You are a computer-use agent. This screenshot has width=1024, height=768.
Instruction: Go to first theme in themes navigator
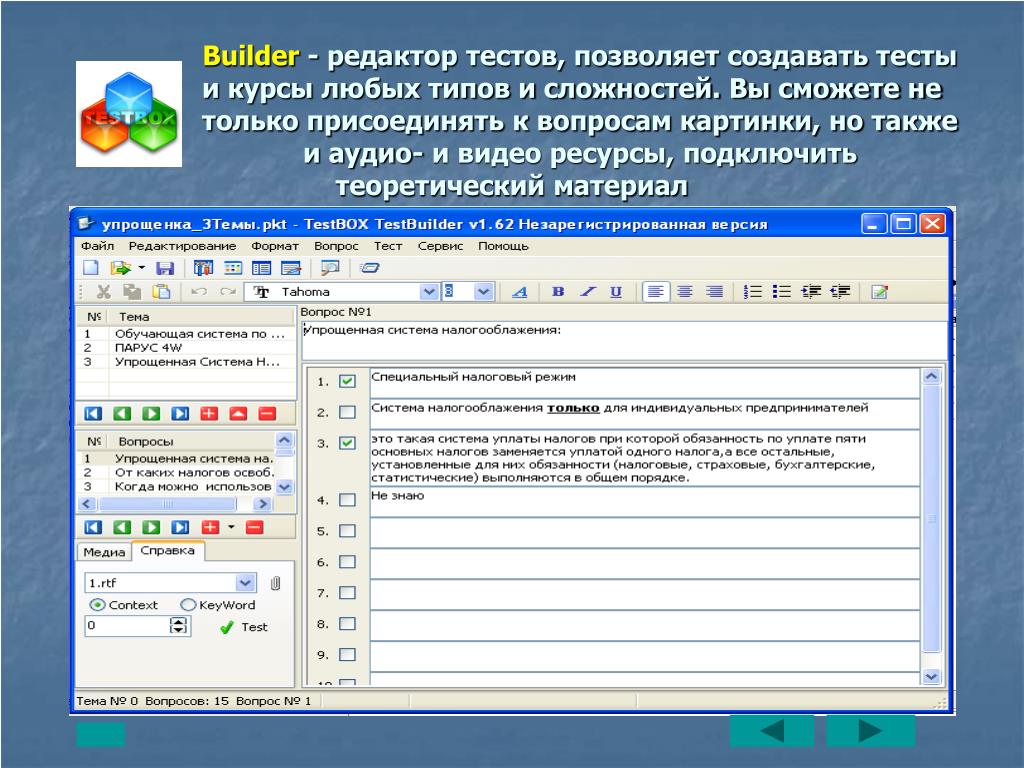(93, 413)
